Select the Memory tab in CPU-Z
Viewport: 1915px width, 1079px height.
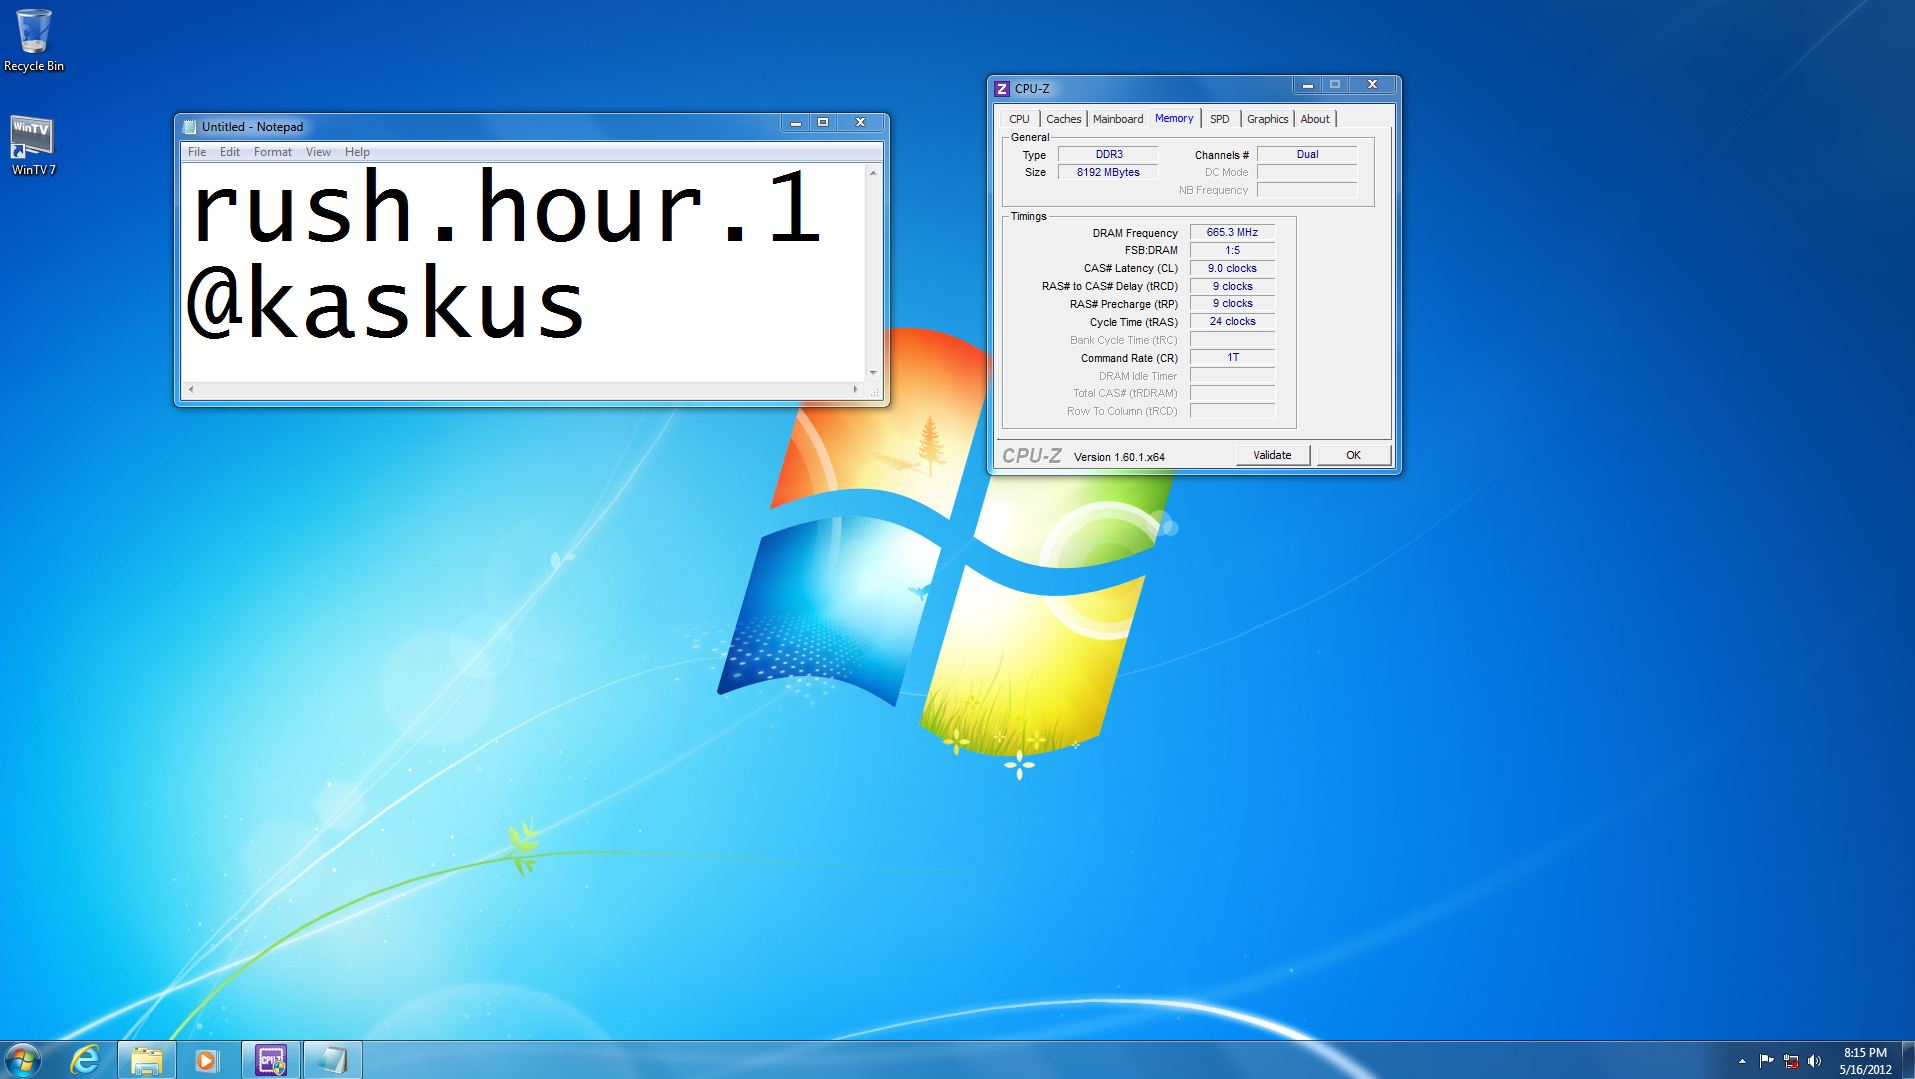(1174, 118)
